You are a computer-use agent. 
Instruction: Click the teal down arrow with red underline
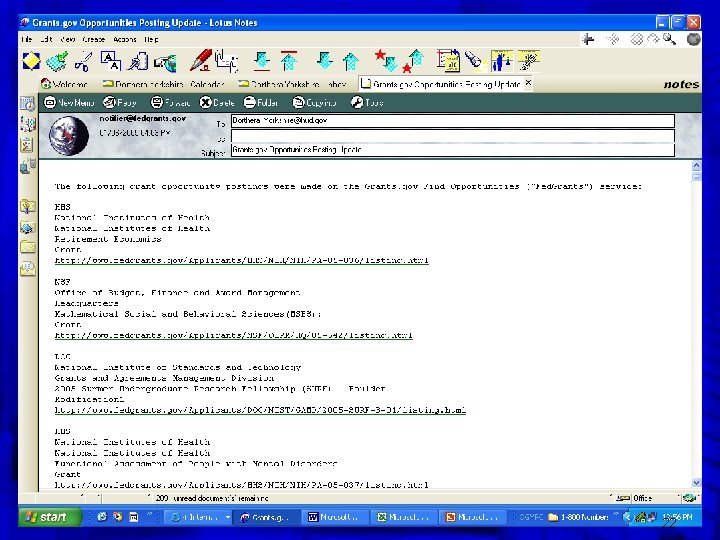point(262,61)
